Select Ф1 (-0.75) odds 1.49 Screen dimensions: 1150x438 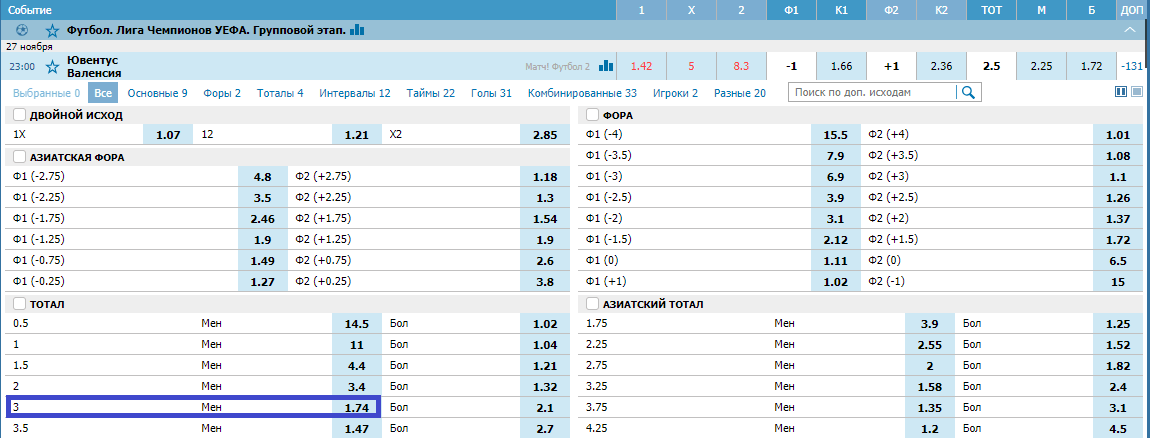pos(263,260)
